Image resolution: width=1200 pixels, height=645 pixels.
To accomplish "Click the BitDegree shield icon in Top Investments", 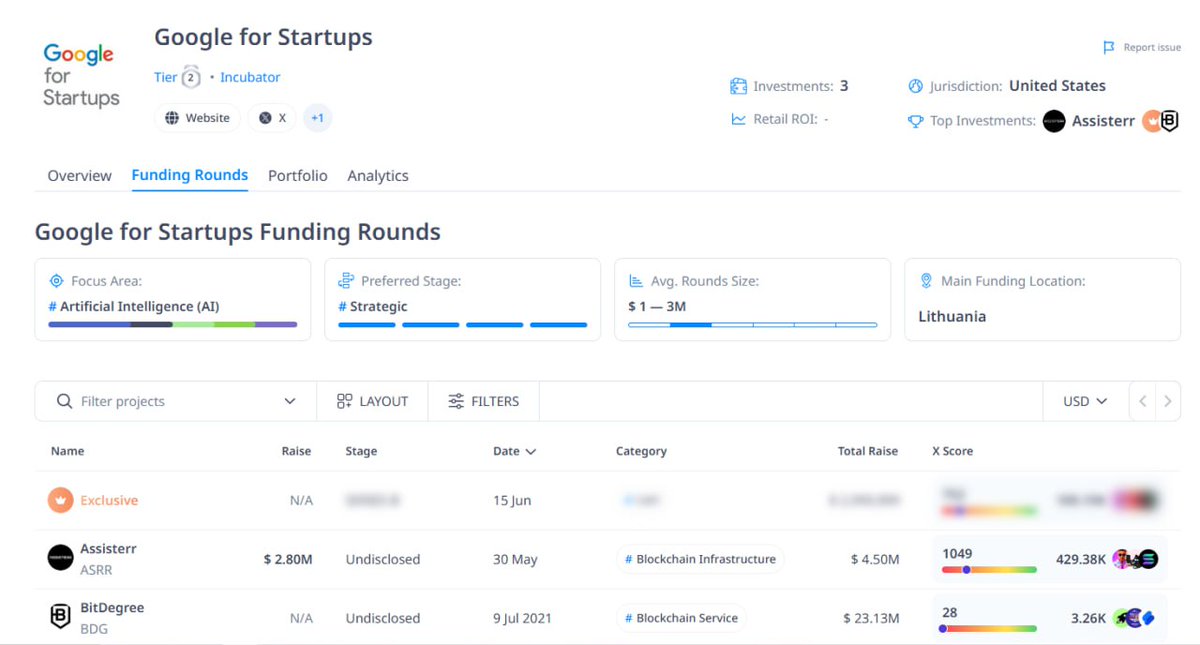I will click(1169, 121).
